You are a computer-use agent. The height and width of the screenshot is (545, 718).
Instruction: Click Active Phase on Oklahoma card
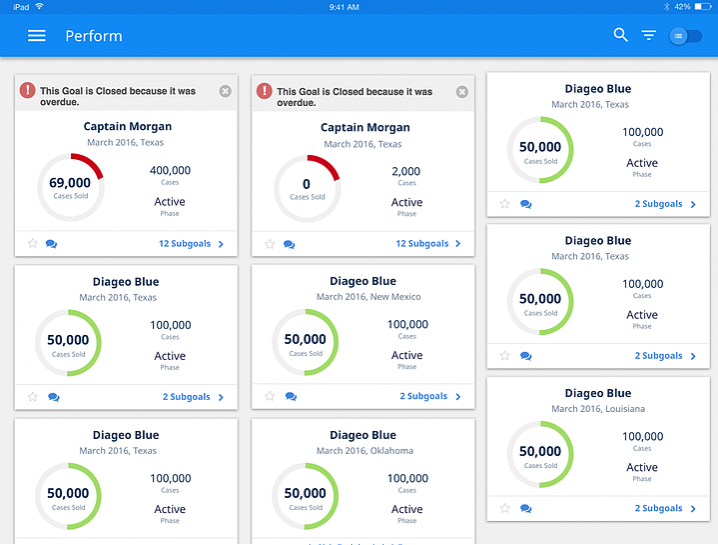click(407, 513)
